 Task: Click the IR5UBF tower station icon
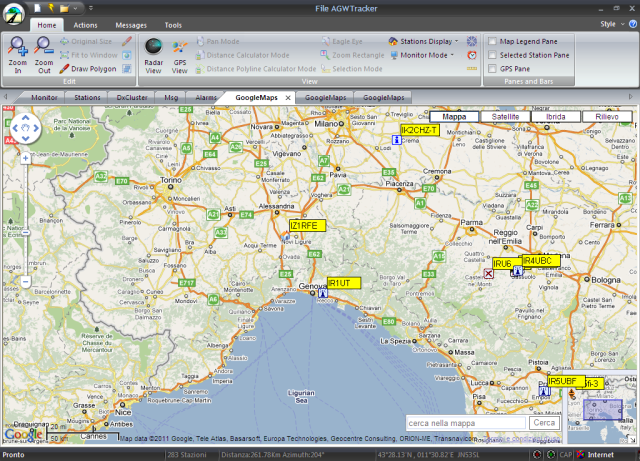tap(544, 391)
